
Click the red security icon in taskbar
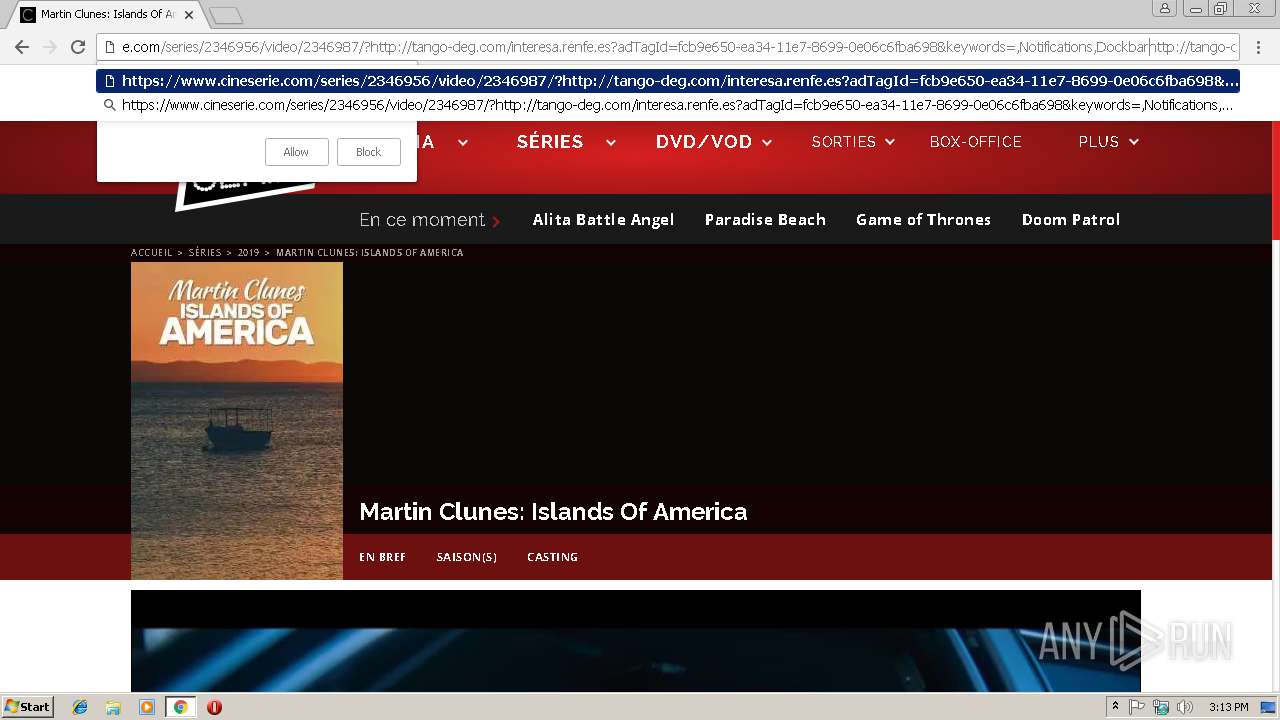click(214, 707)
